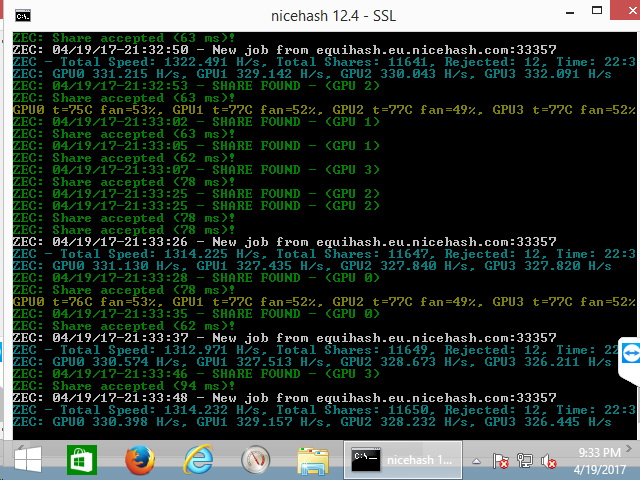Open Action Center flag icon
The height and width of the screenshot is (480, 640).
(x=500, y=461)
